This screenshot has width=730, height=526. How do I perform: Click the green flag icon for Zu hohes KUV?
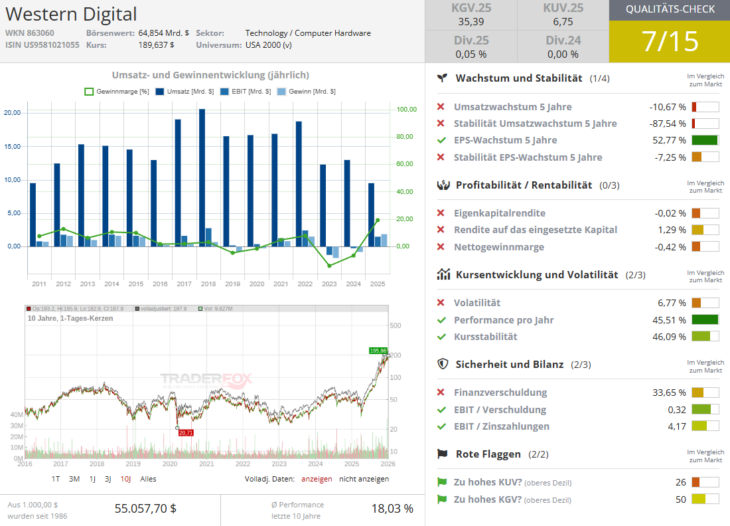click(442, 482)
